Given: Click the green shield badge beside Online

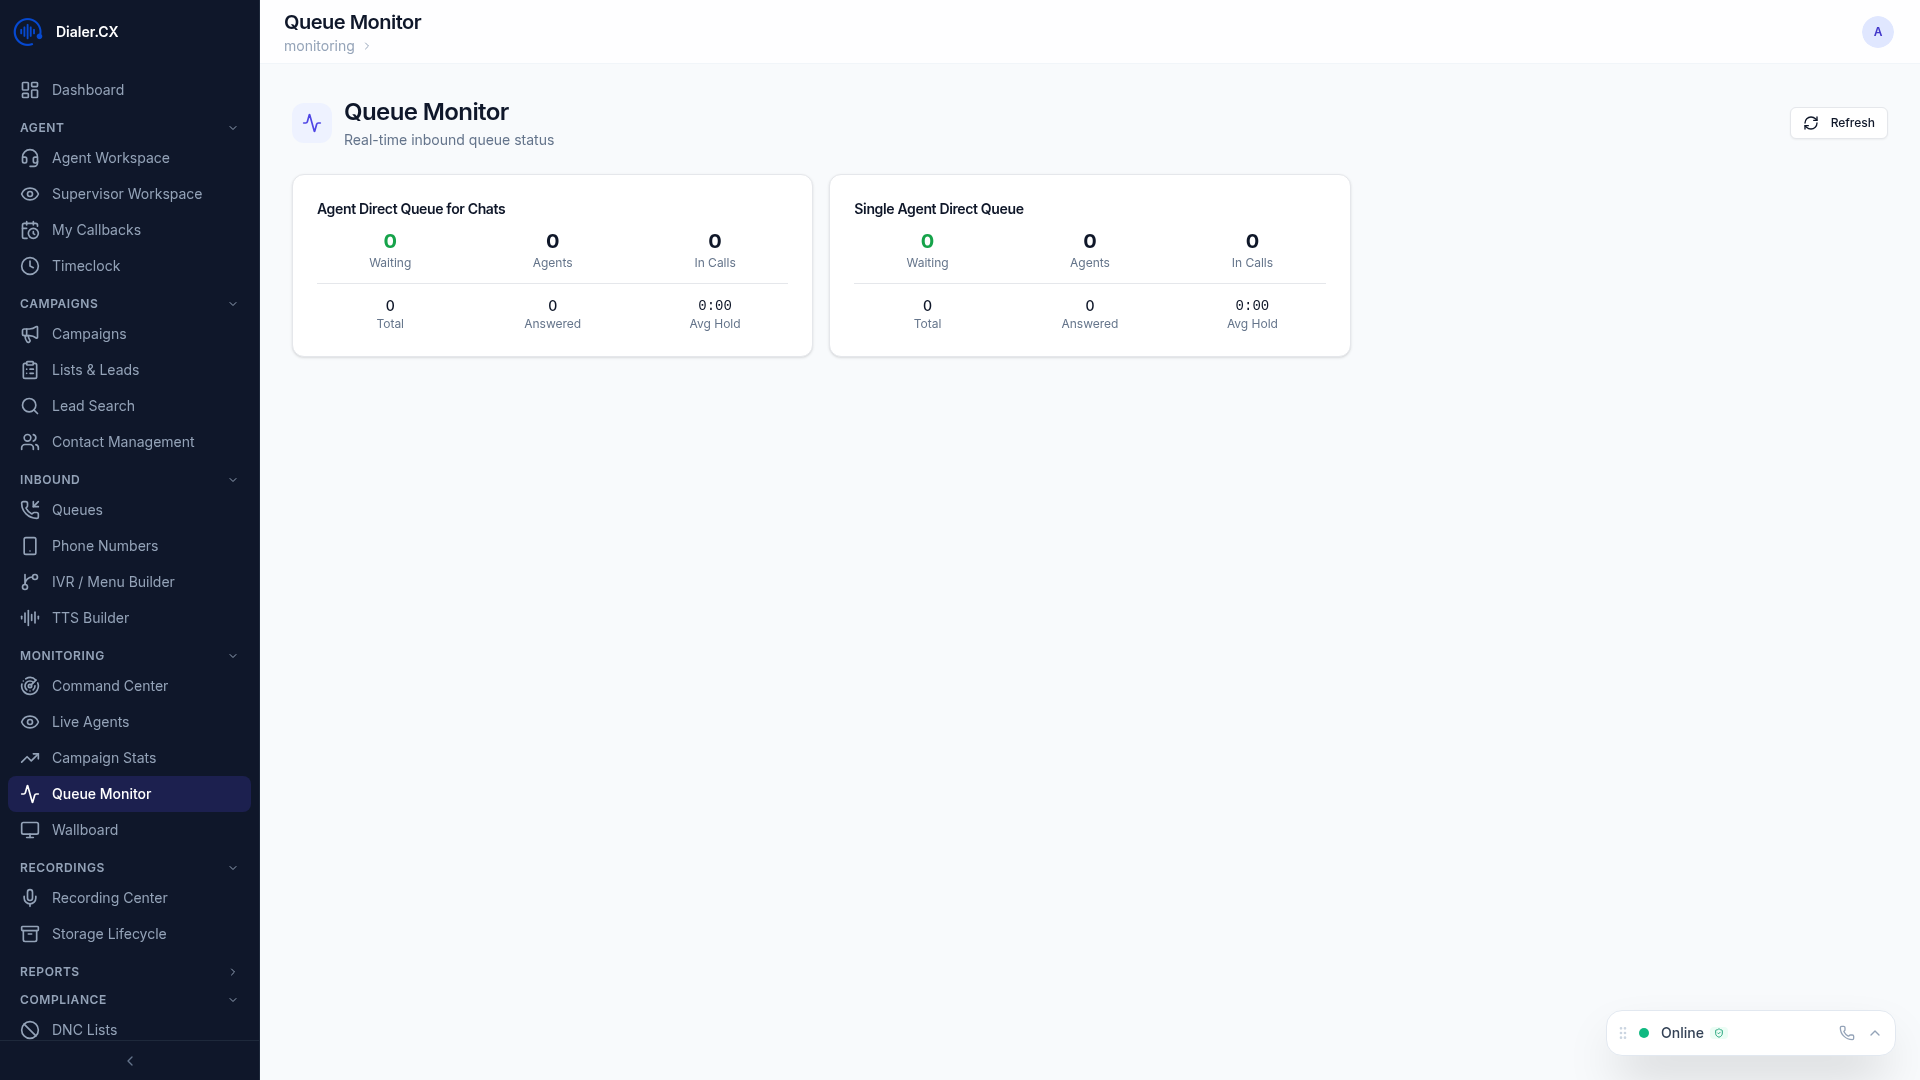Looking at the screenshot, I should tap(1720, 1033).
